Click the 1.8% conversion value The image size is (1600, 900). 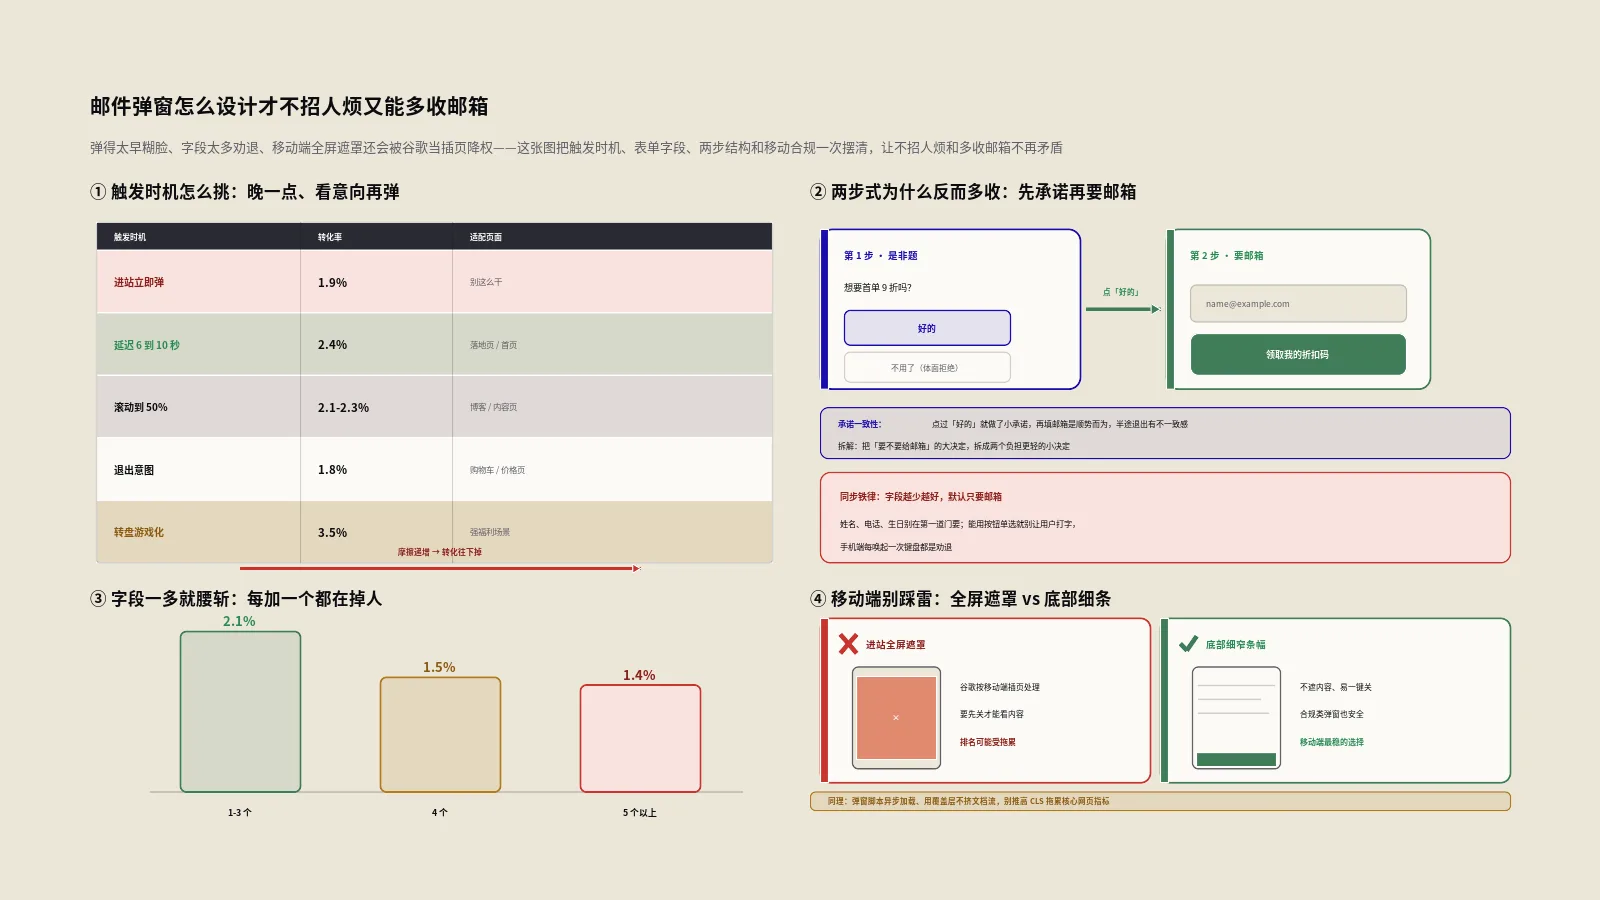[332, 470]
